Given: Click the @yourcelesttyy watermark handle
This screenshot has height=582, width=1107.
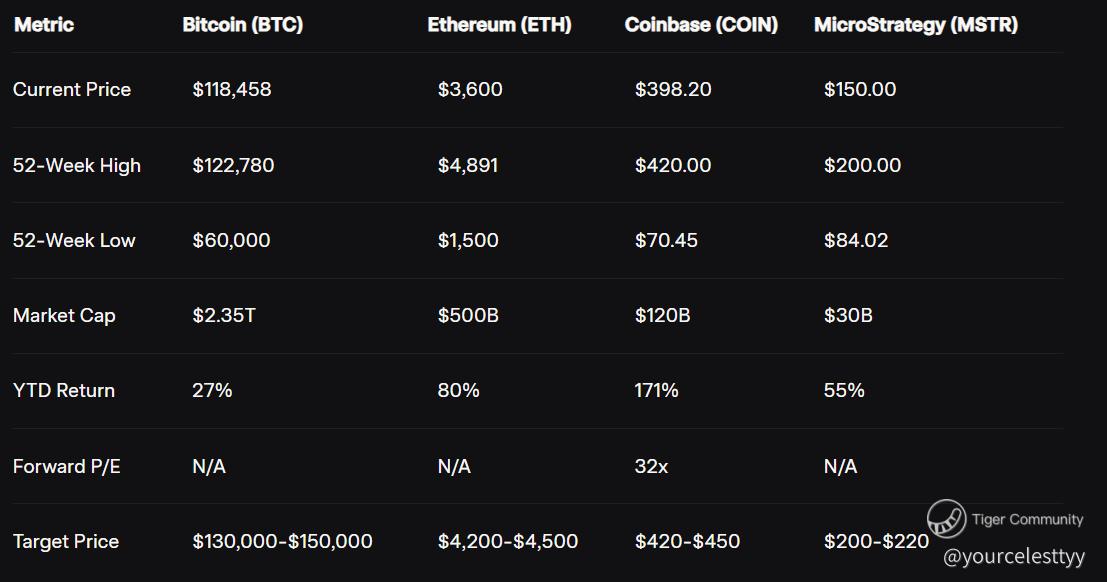Looking at the screenshot, I should [1014, 556].
